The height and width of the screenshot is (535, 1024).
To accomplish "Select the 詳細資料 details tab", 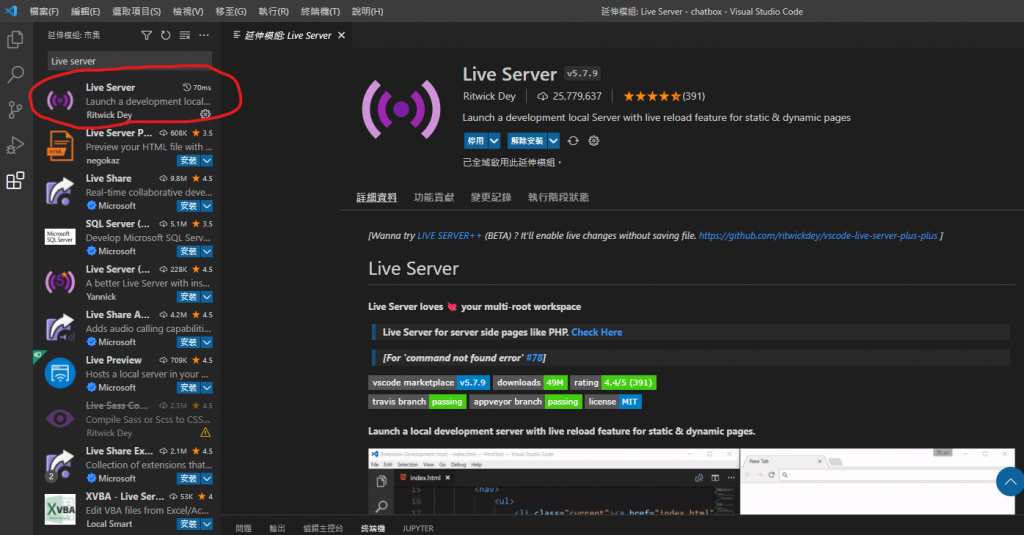I will (x=376, y=197).
